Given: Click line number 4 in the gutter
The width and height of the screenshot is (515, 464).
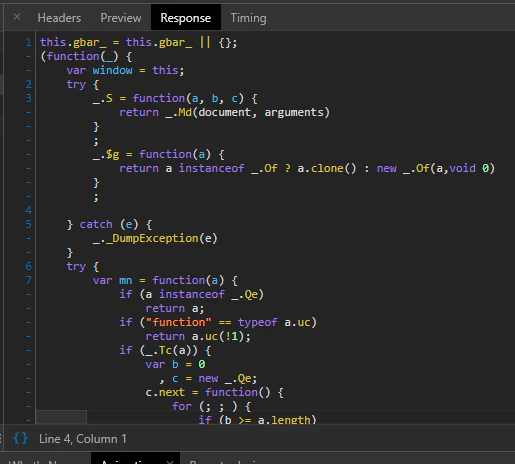Looking at the screenshot, I should click(x=29, y=210).
